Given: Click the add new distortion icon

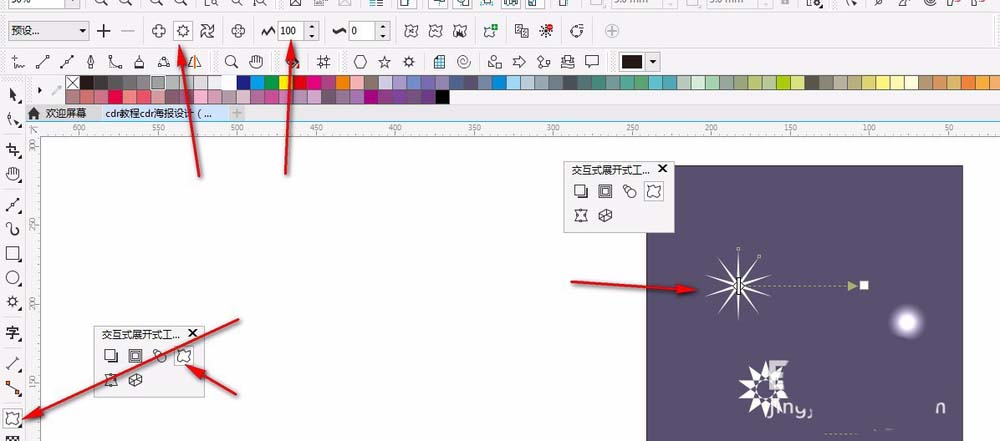Looking at the screenshot, I should click(490, 31).
